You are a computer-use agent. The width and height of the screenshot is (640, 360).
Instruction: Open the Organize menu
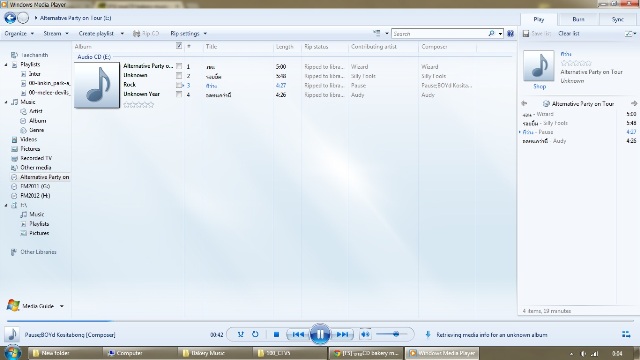point(19,33)
